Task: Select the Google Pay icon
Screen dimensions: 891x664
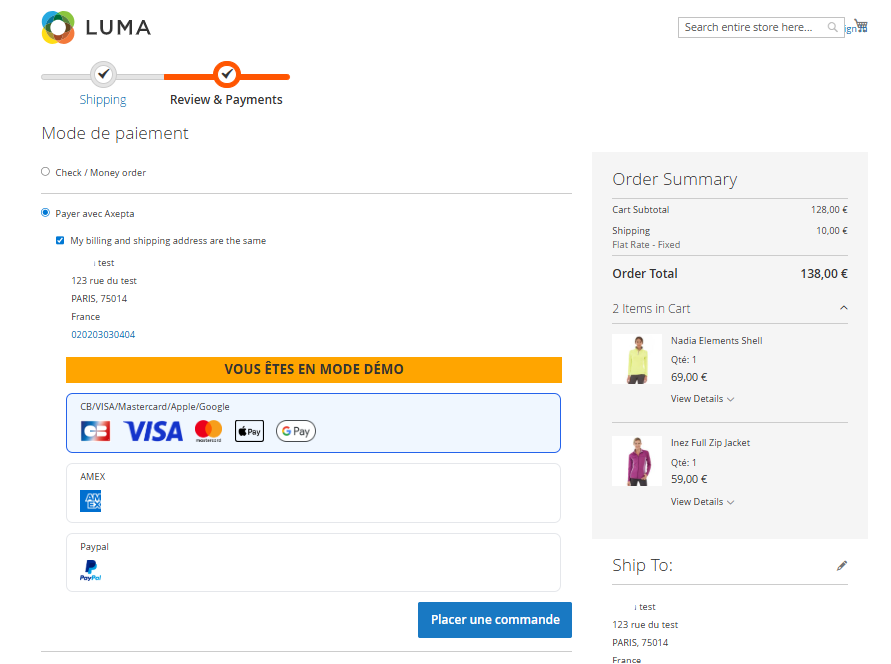Action: point(296,431)
